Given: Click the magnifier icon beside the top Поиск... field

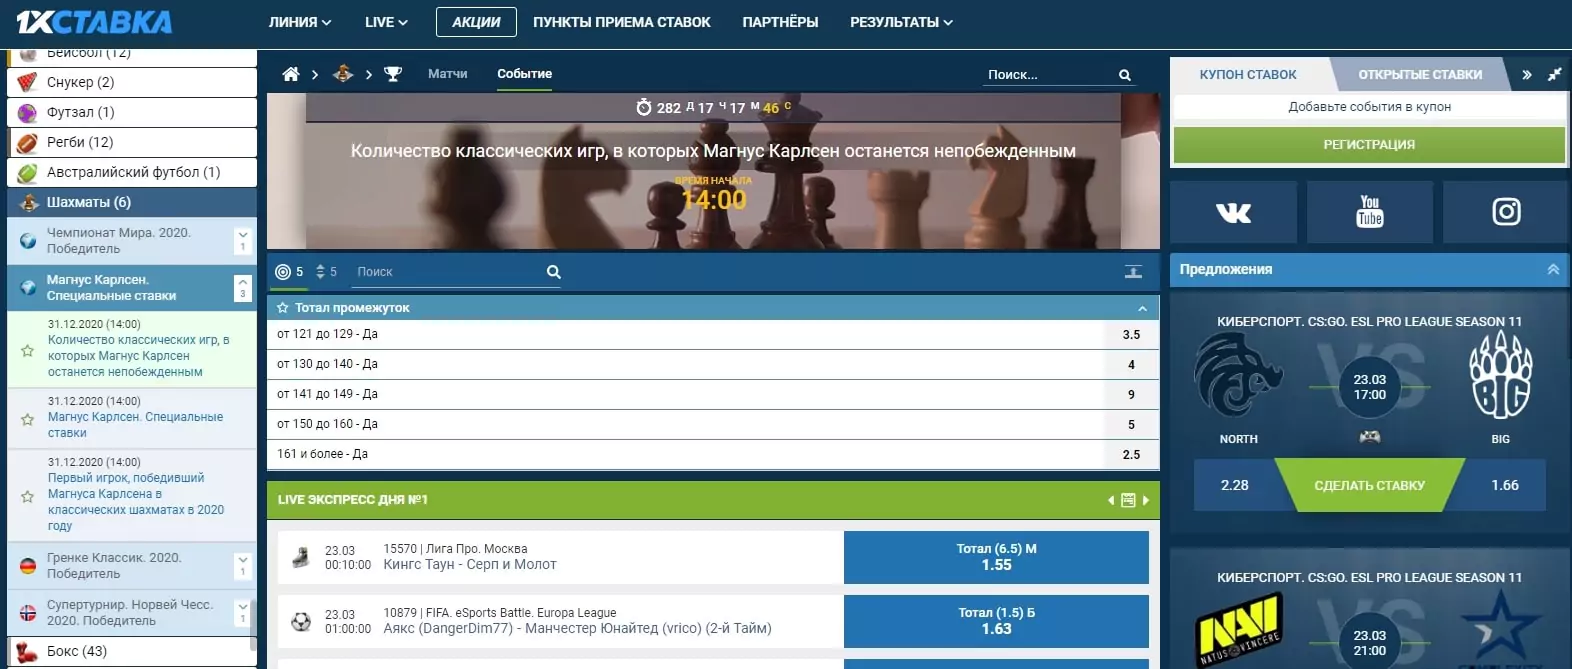Looking at the screenshot, I should pyautogui.click(x=1125, y=75).
